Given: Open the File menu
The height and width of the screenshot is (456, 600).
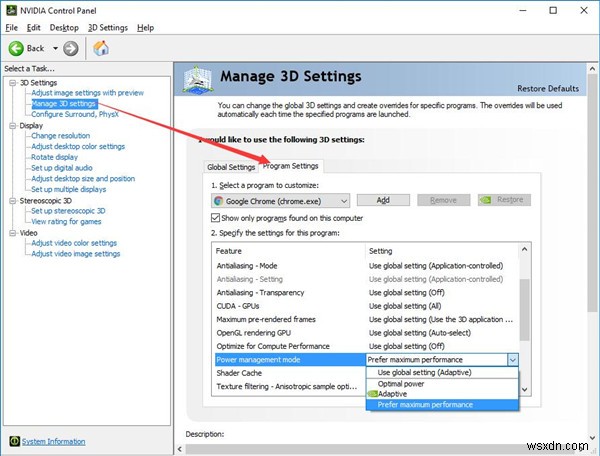Looking at the screenshot, I should click(x=11, y=28).
